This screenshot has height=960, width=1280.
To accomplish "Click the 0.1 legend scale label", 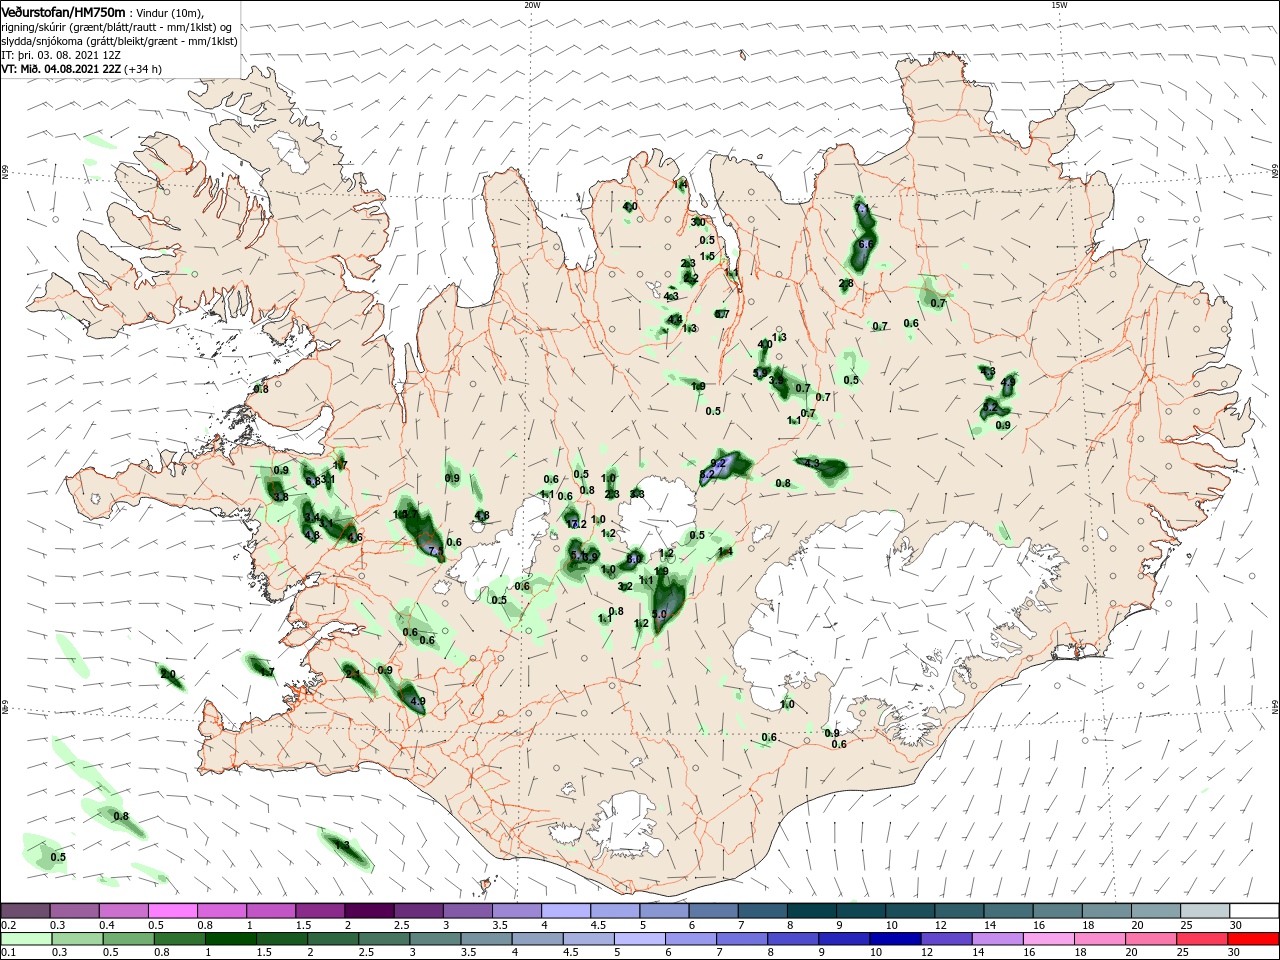I will (9, 952).
